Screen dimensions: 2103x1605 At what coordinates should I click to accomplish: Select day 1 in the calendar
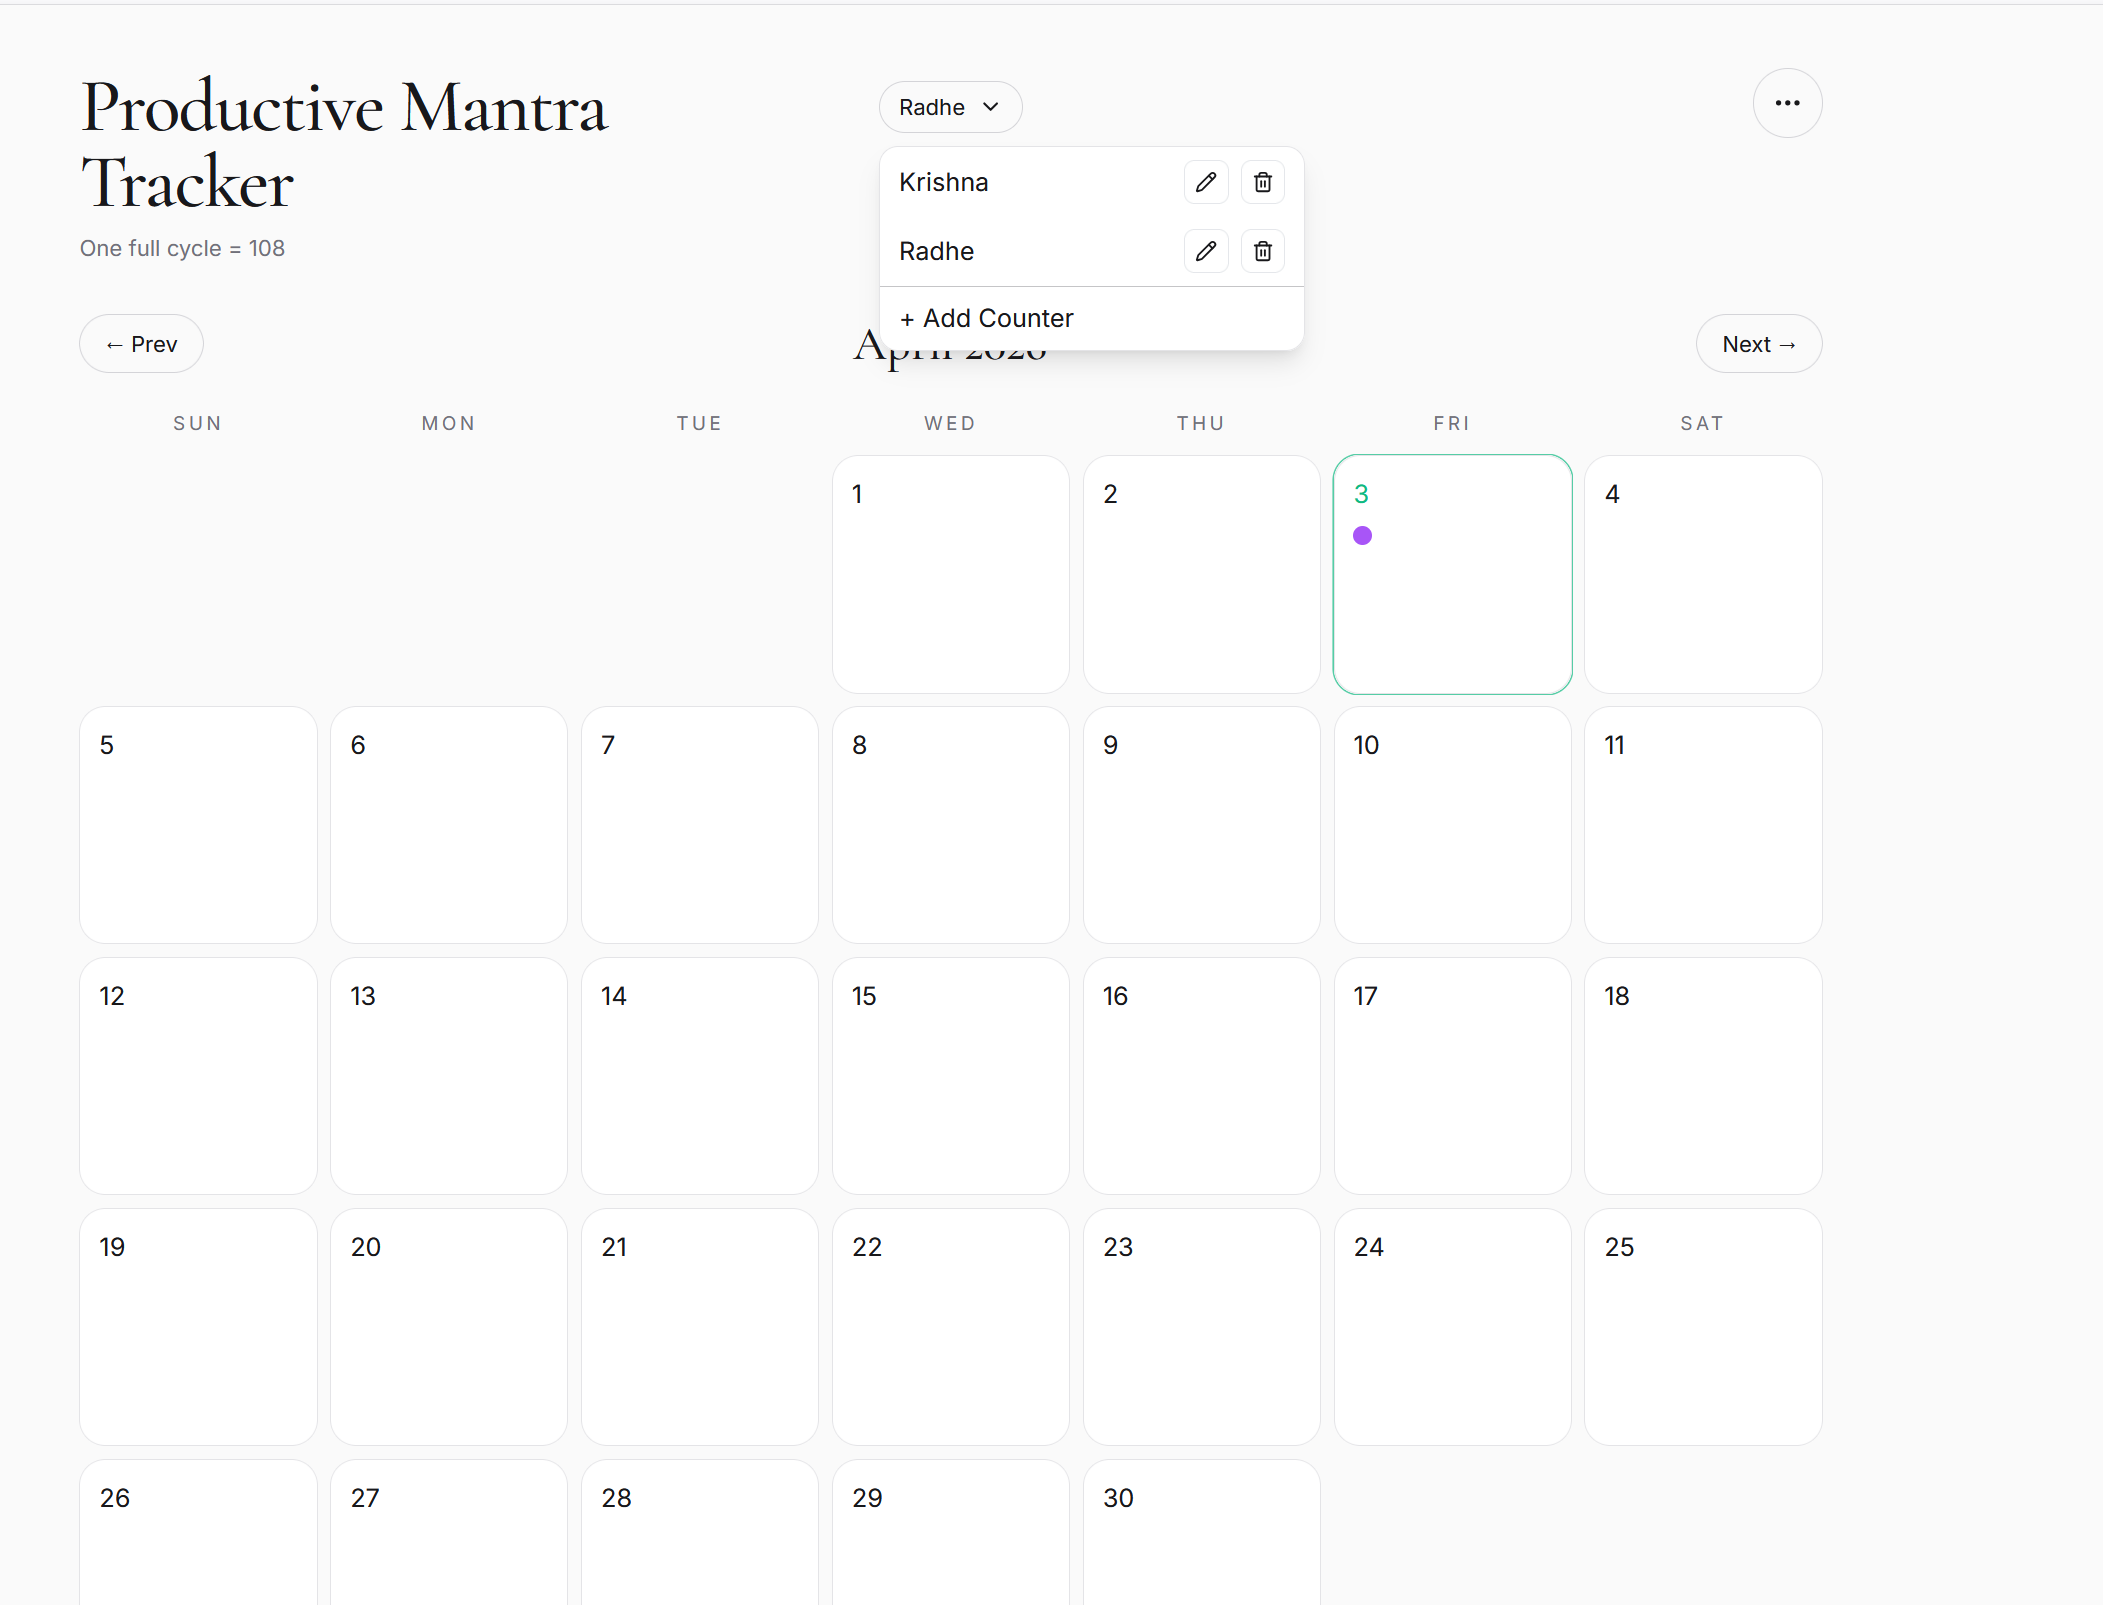click(x=950, y=575)
